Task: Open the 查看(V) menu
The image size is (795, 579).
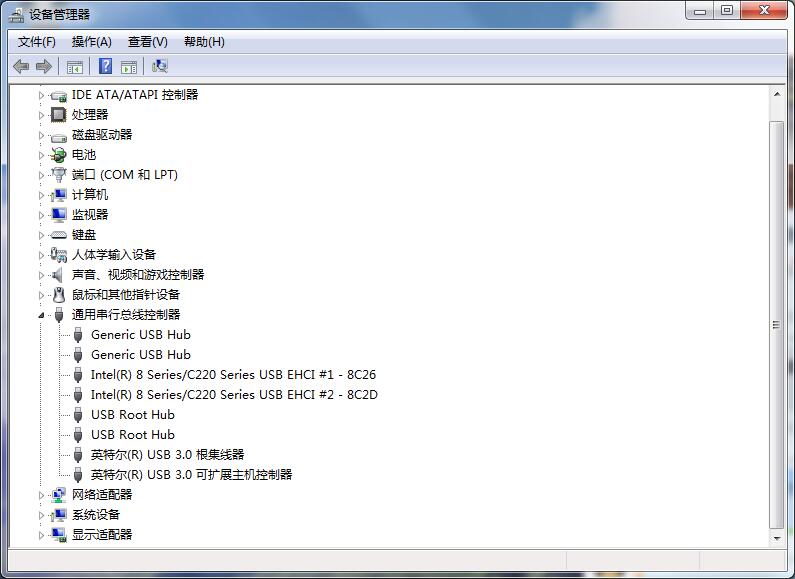Action: (x=147, y=42)
